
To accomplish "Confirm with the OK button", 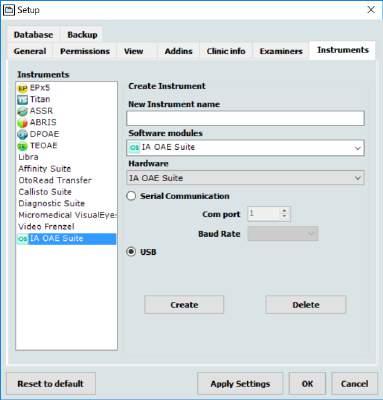I will pos(307,384).
